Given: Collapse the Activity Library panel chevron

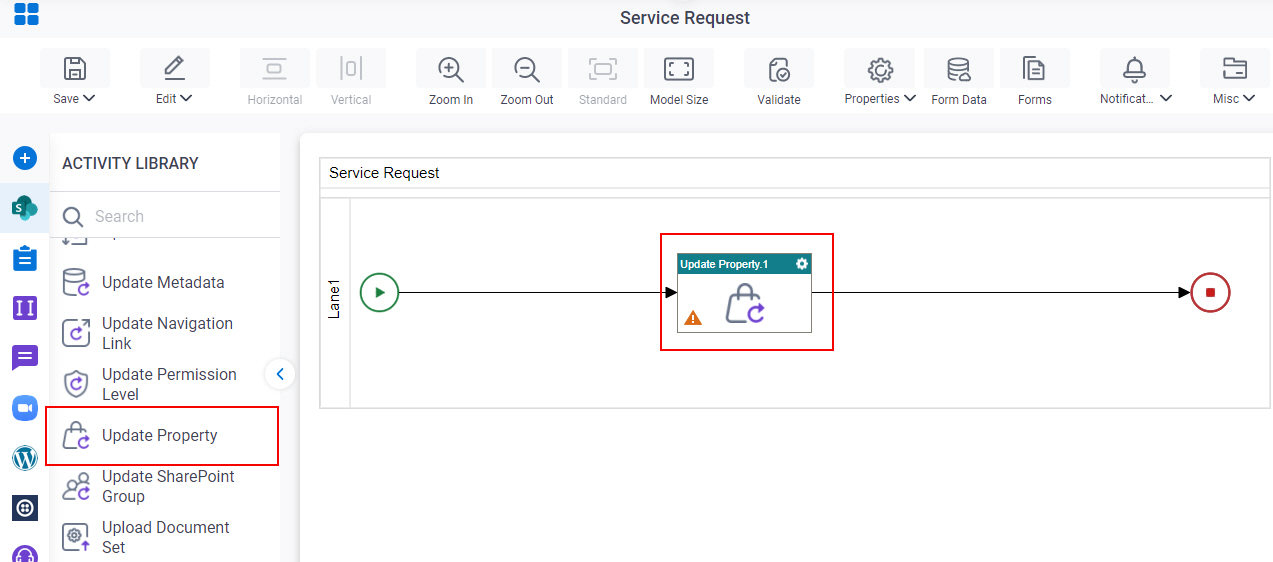Looking at the screenshot, I should click(280, 374).
